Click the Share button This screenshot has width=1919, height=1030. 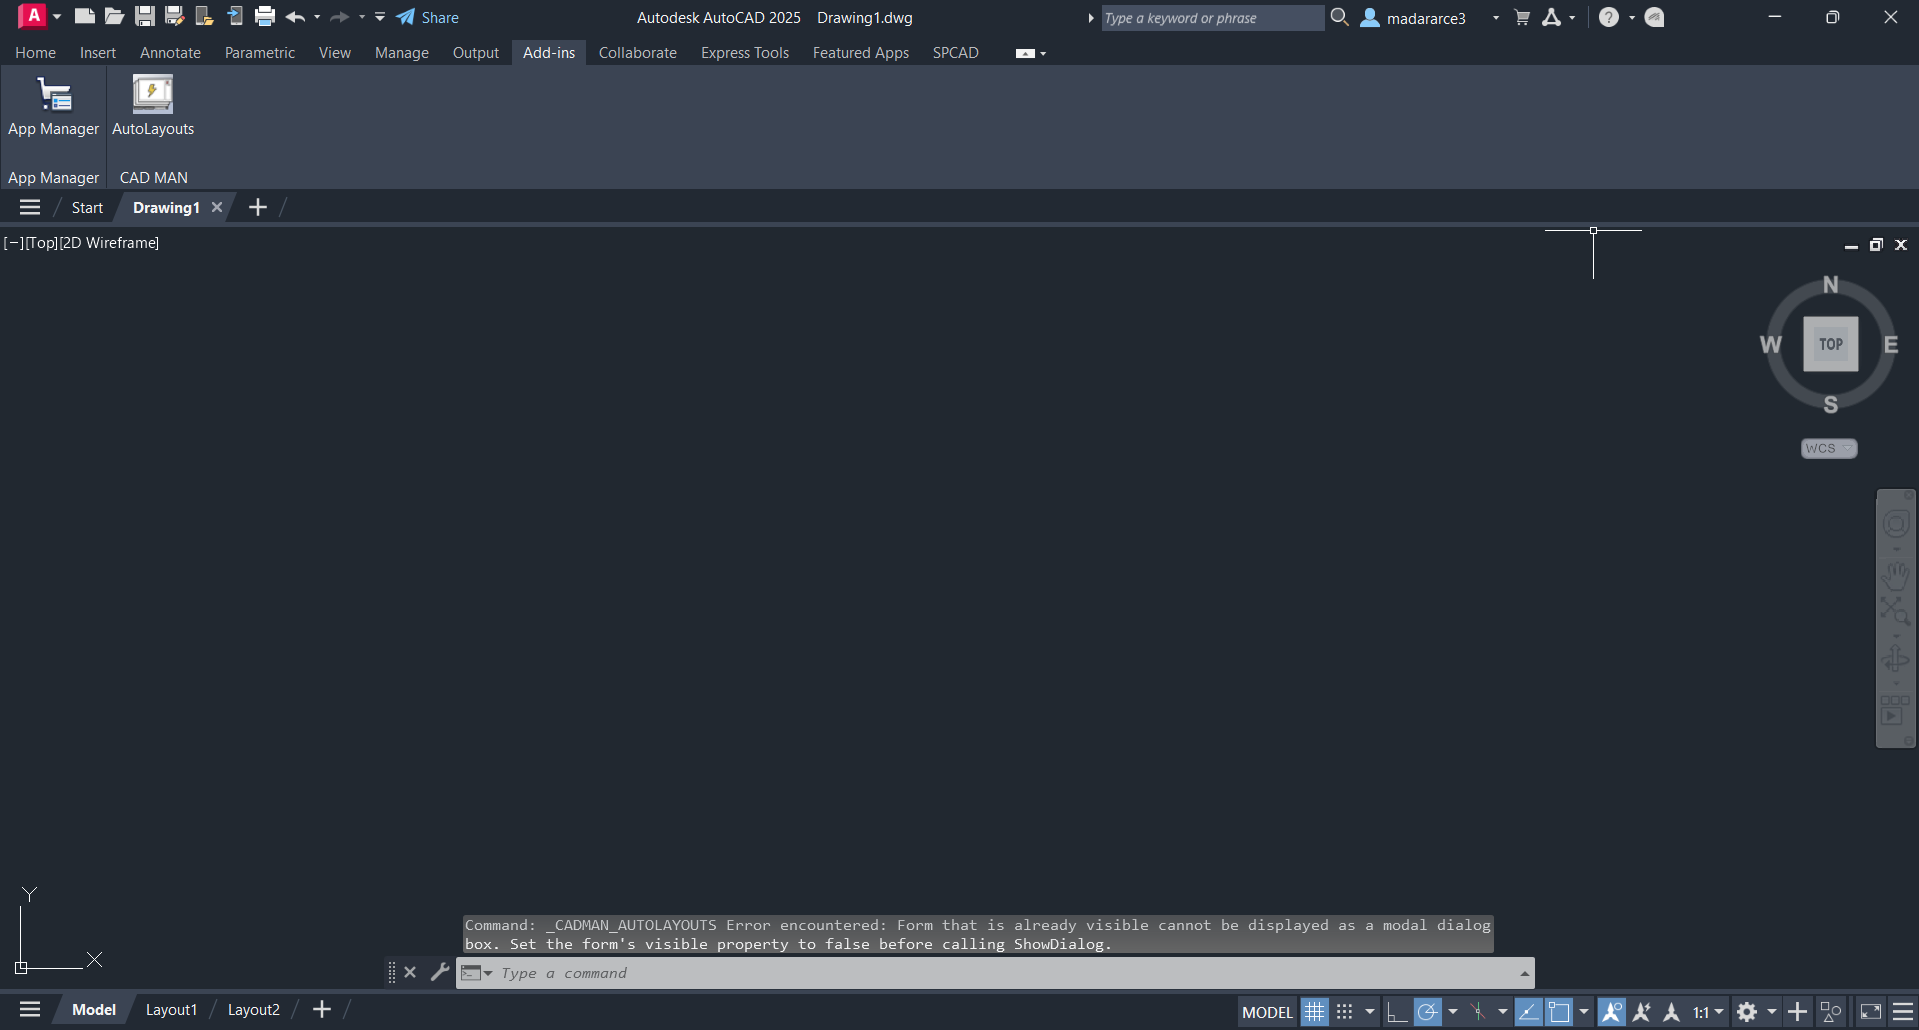coord(428,17)
